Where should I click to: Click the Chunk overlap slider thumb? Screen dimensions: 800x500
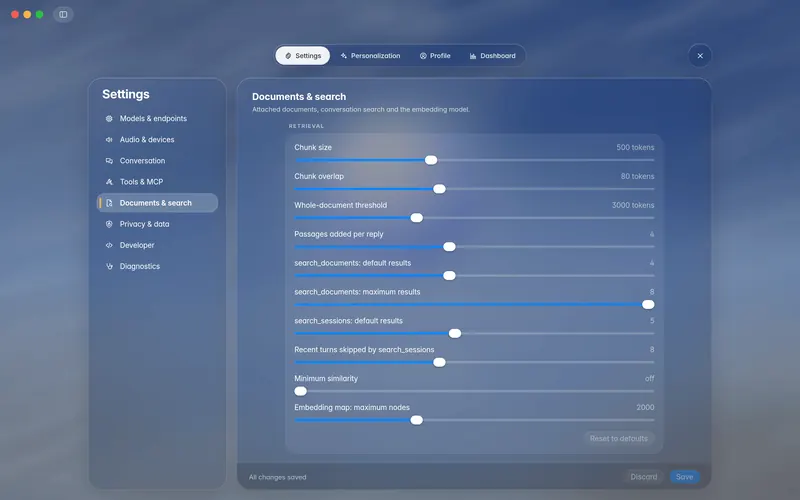[x=439, y=189]
